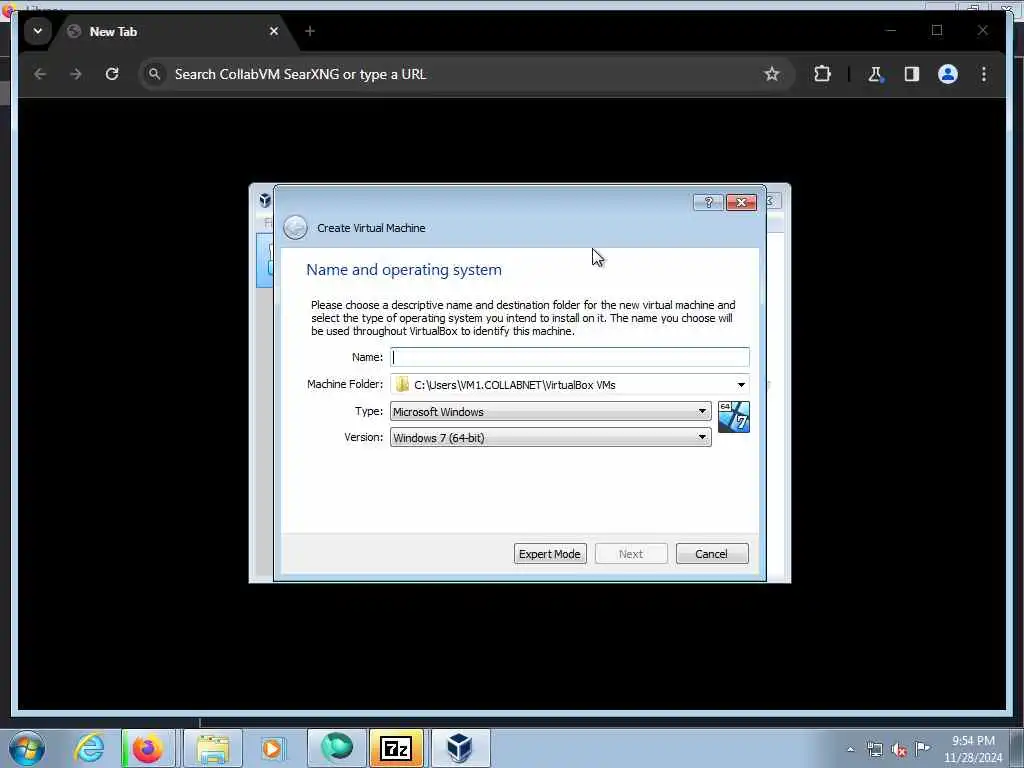Show hidden tray icons arrow
The height and width of the screenshot is (768, 1024).
point(850,749)
